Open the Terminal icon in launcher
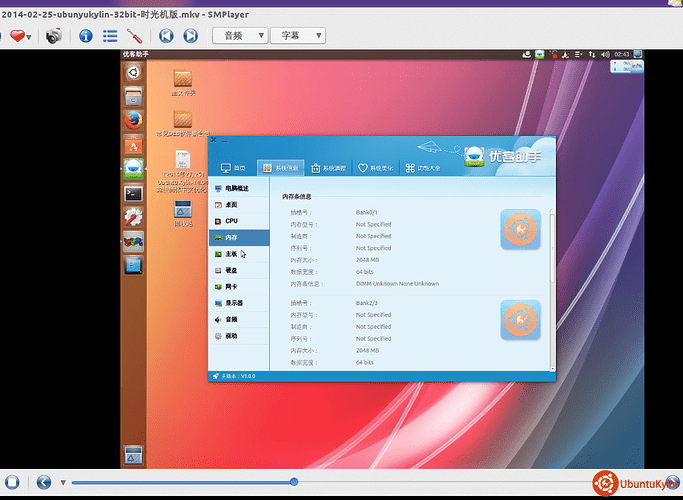 133,193
